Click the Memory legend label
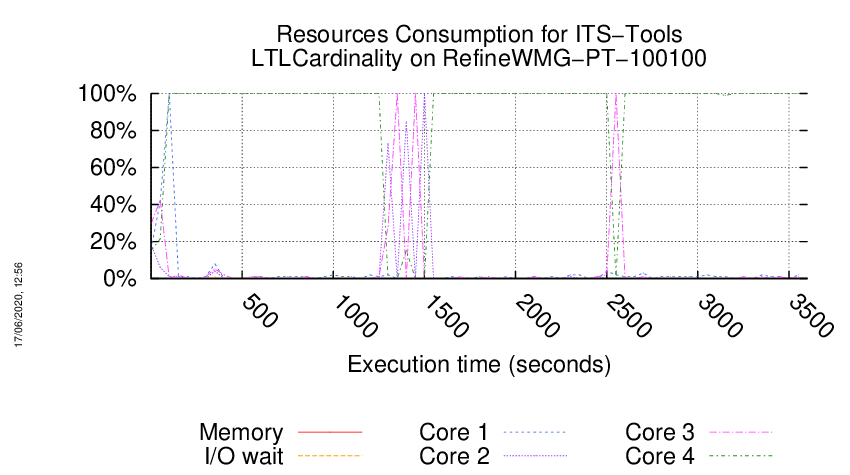This screenshot has height=475, width=850. pos(241,433)
